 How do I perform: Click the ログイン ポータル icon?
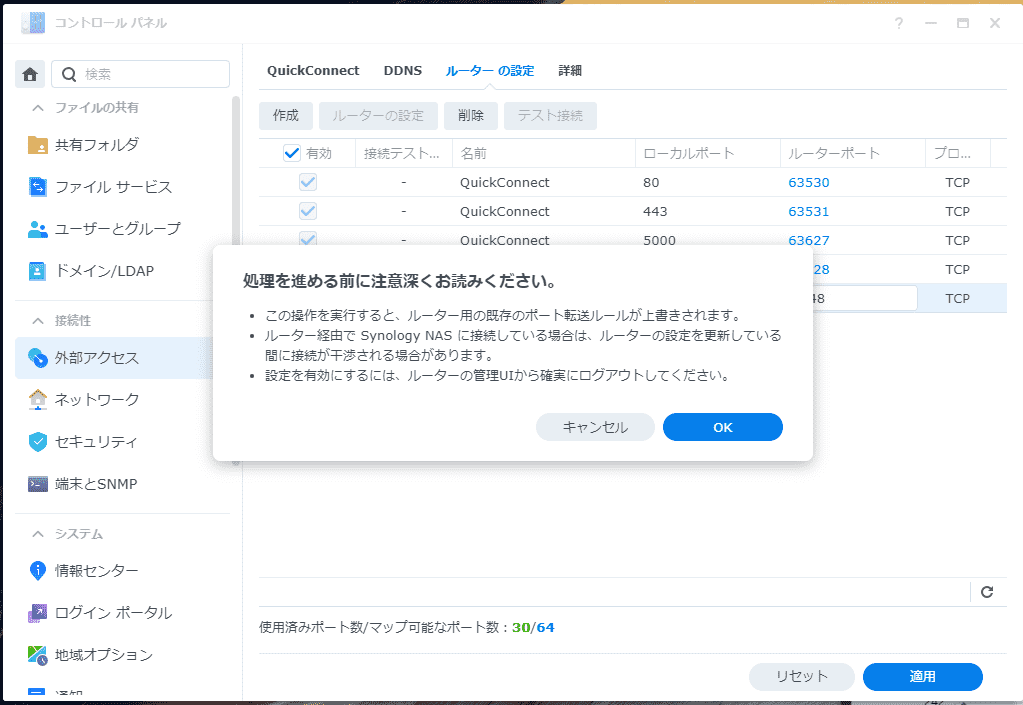(x=38, y=613)
